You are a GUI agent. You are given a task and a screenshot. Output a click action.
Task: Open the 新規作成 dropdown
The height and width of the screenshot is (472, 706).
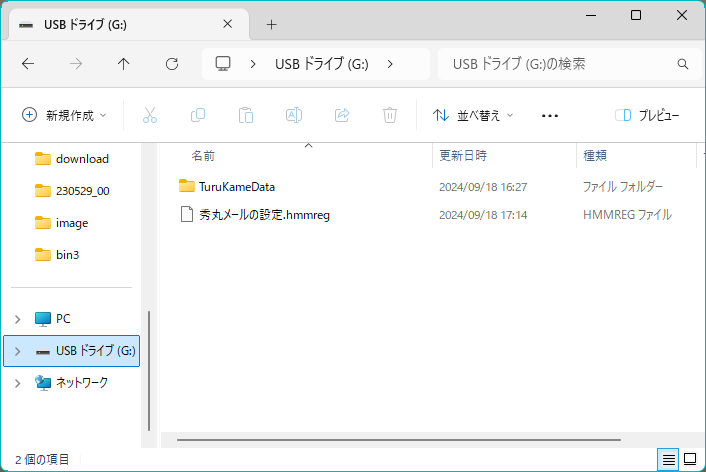point(64,115)
